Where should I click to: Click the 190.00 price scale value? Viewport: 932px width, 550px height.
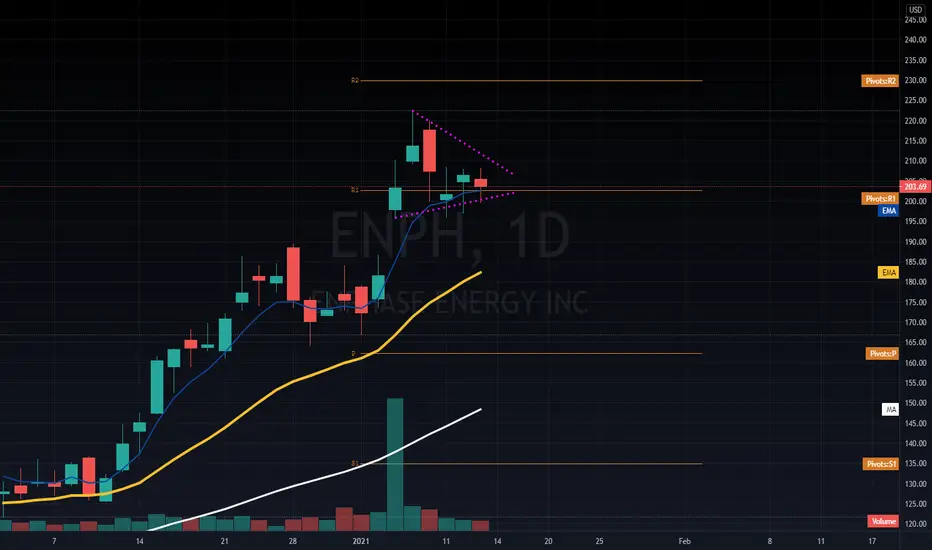tap(915, 242)
